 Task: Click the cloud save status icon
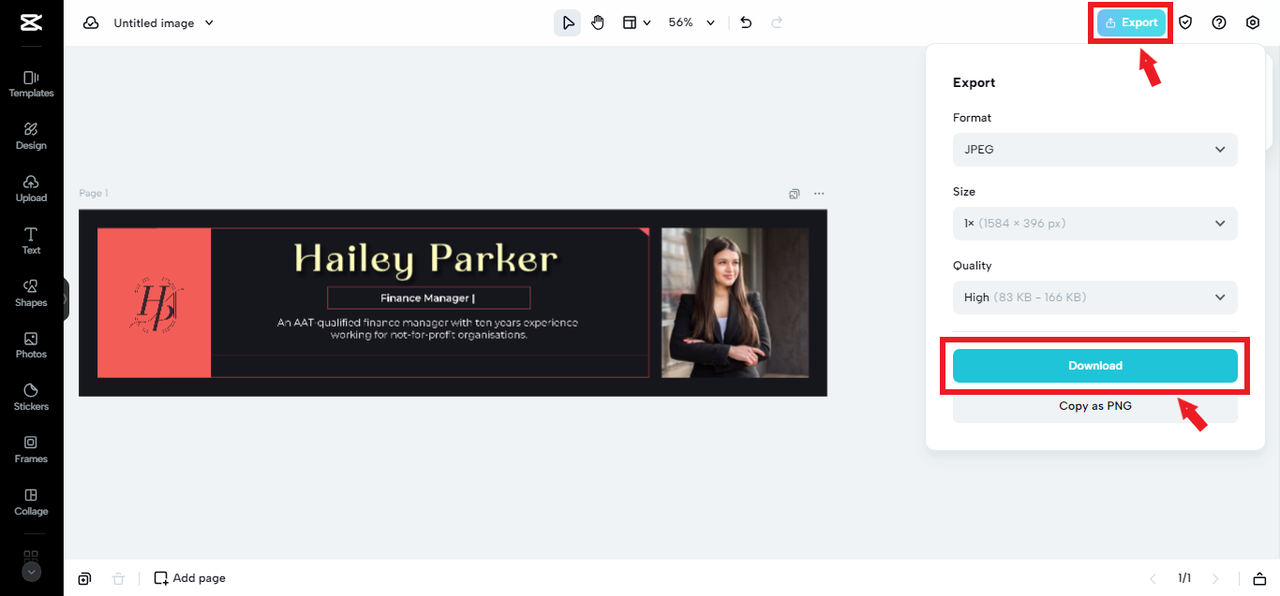(91, 22)
